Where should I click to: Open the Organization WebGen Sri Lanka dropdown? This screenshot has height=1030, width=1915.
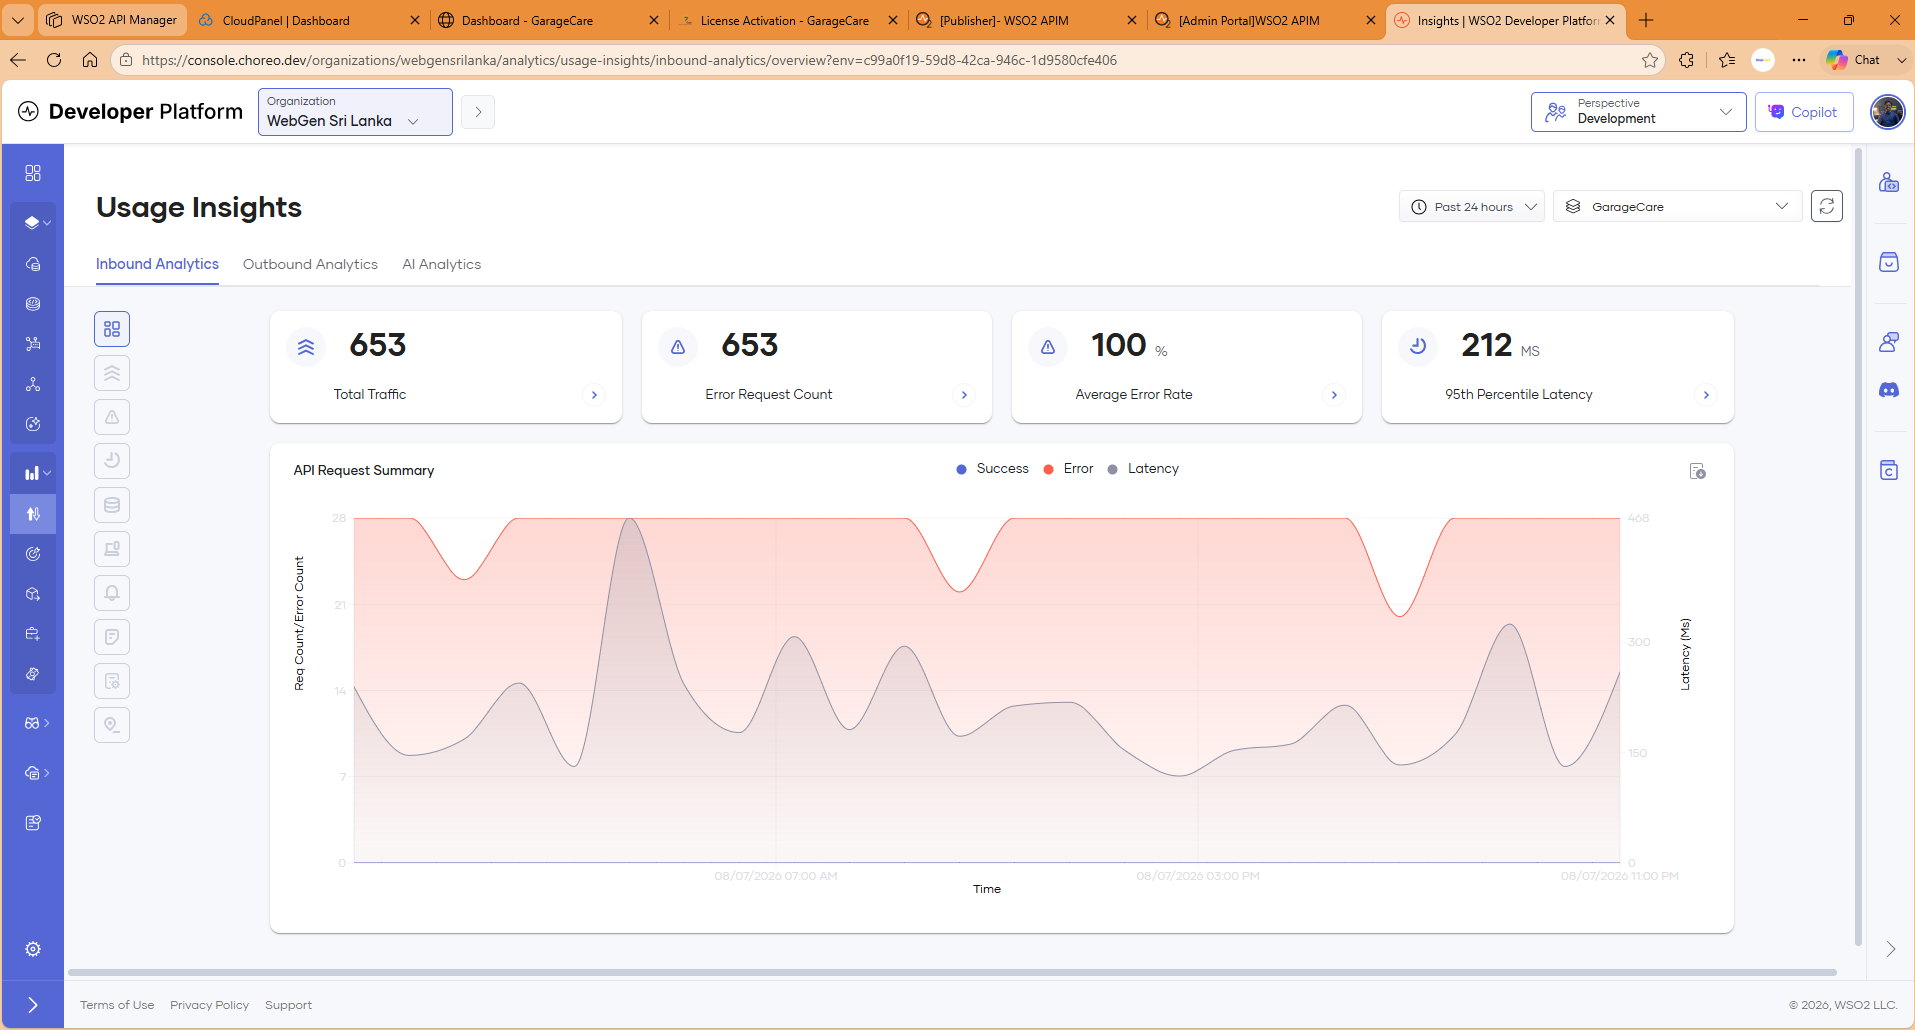pyautogui.click(x=355, y=112)
